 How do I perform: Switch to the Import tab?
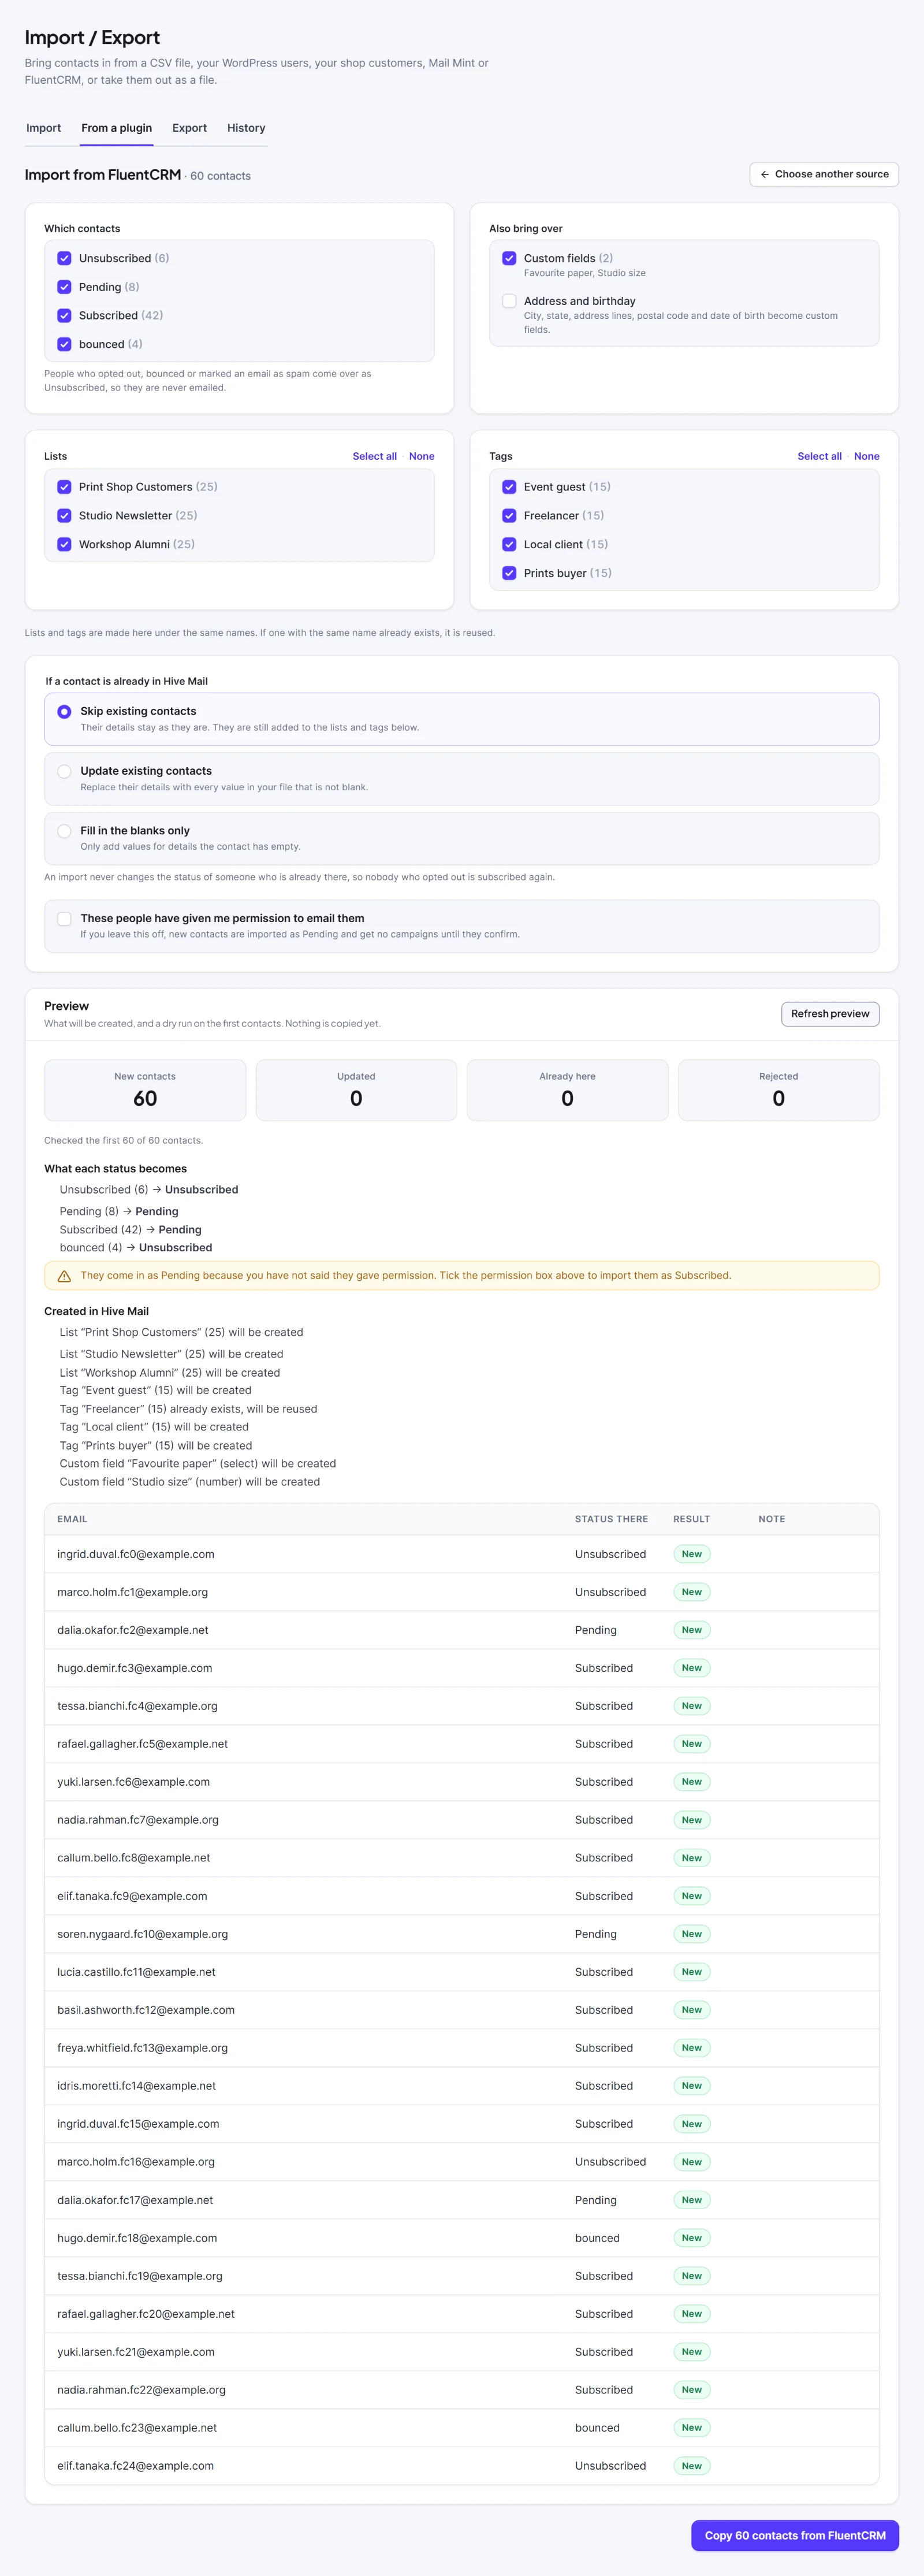[x=43, y=128]
